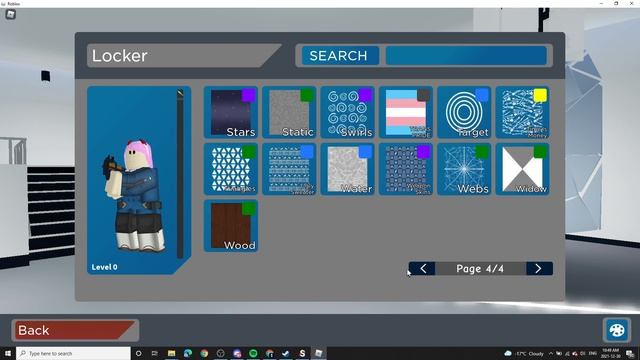Select the Stars skin tile
The image size is (640, 360).
coord(231,112)
